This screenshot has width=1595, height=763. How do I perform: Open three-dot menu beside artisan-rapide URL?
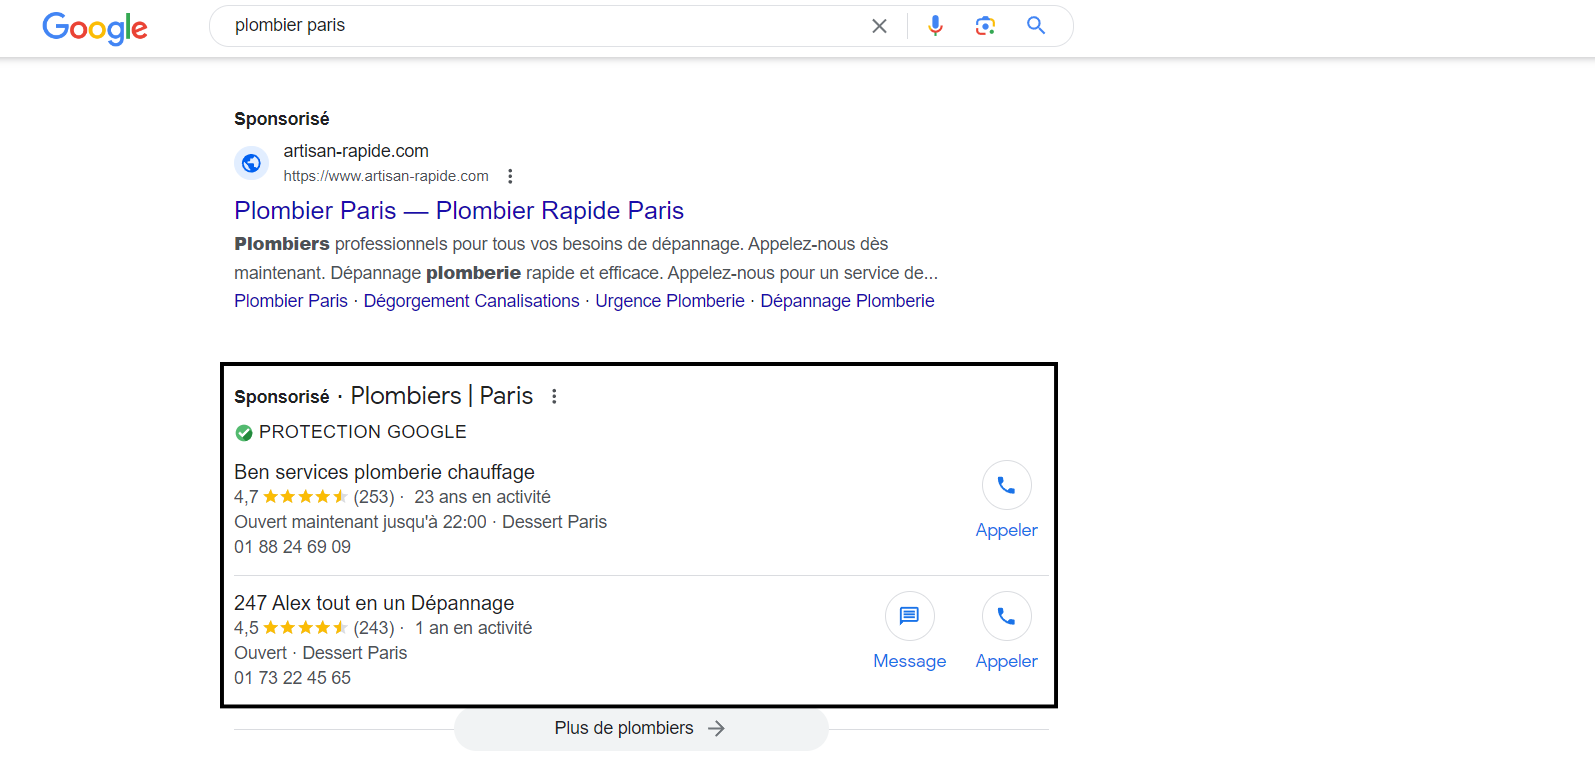510,176
